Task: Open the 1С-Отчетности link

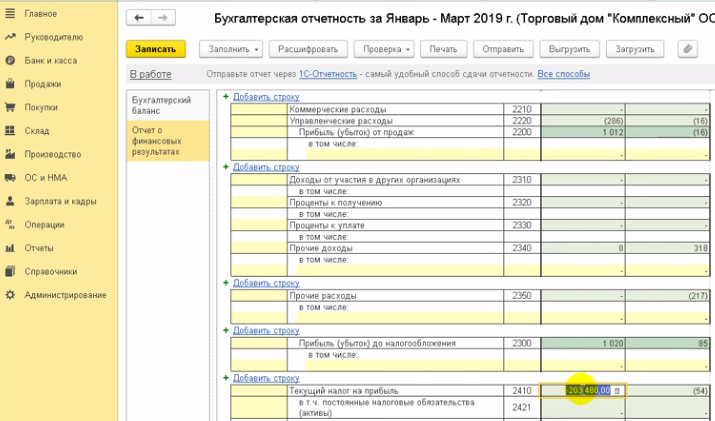Action: point(327,74)
